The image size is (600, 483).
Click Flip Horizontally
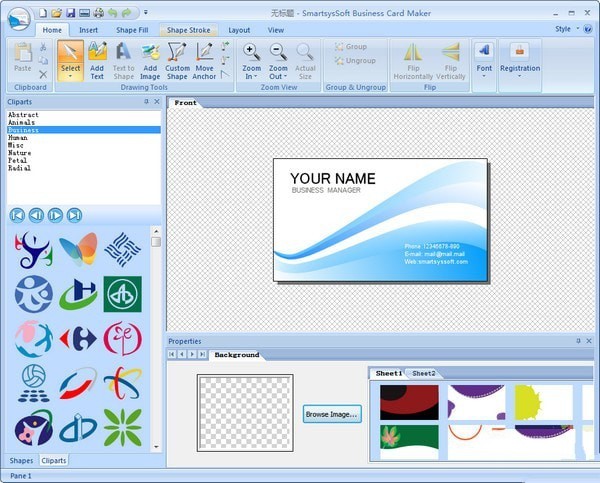pos(413,61)
